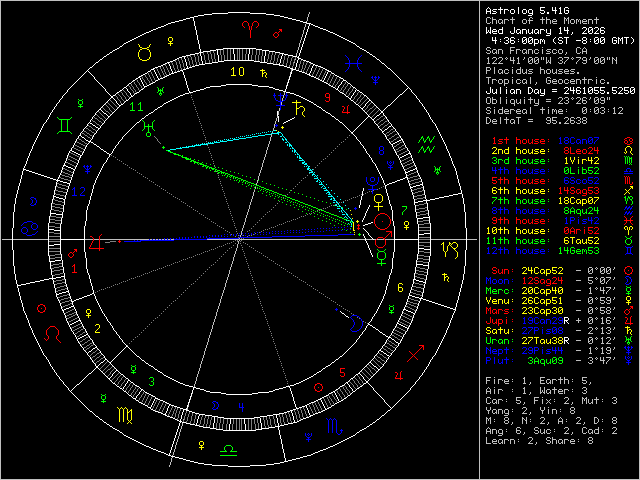The height and width of the screenshot is (480, 640).
Task: Click the Uranus position '27Tau38R'
Action: 545,341
